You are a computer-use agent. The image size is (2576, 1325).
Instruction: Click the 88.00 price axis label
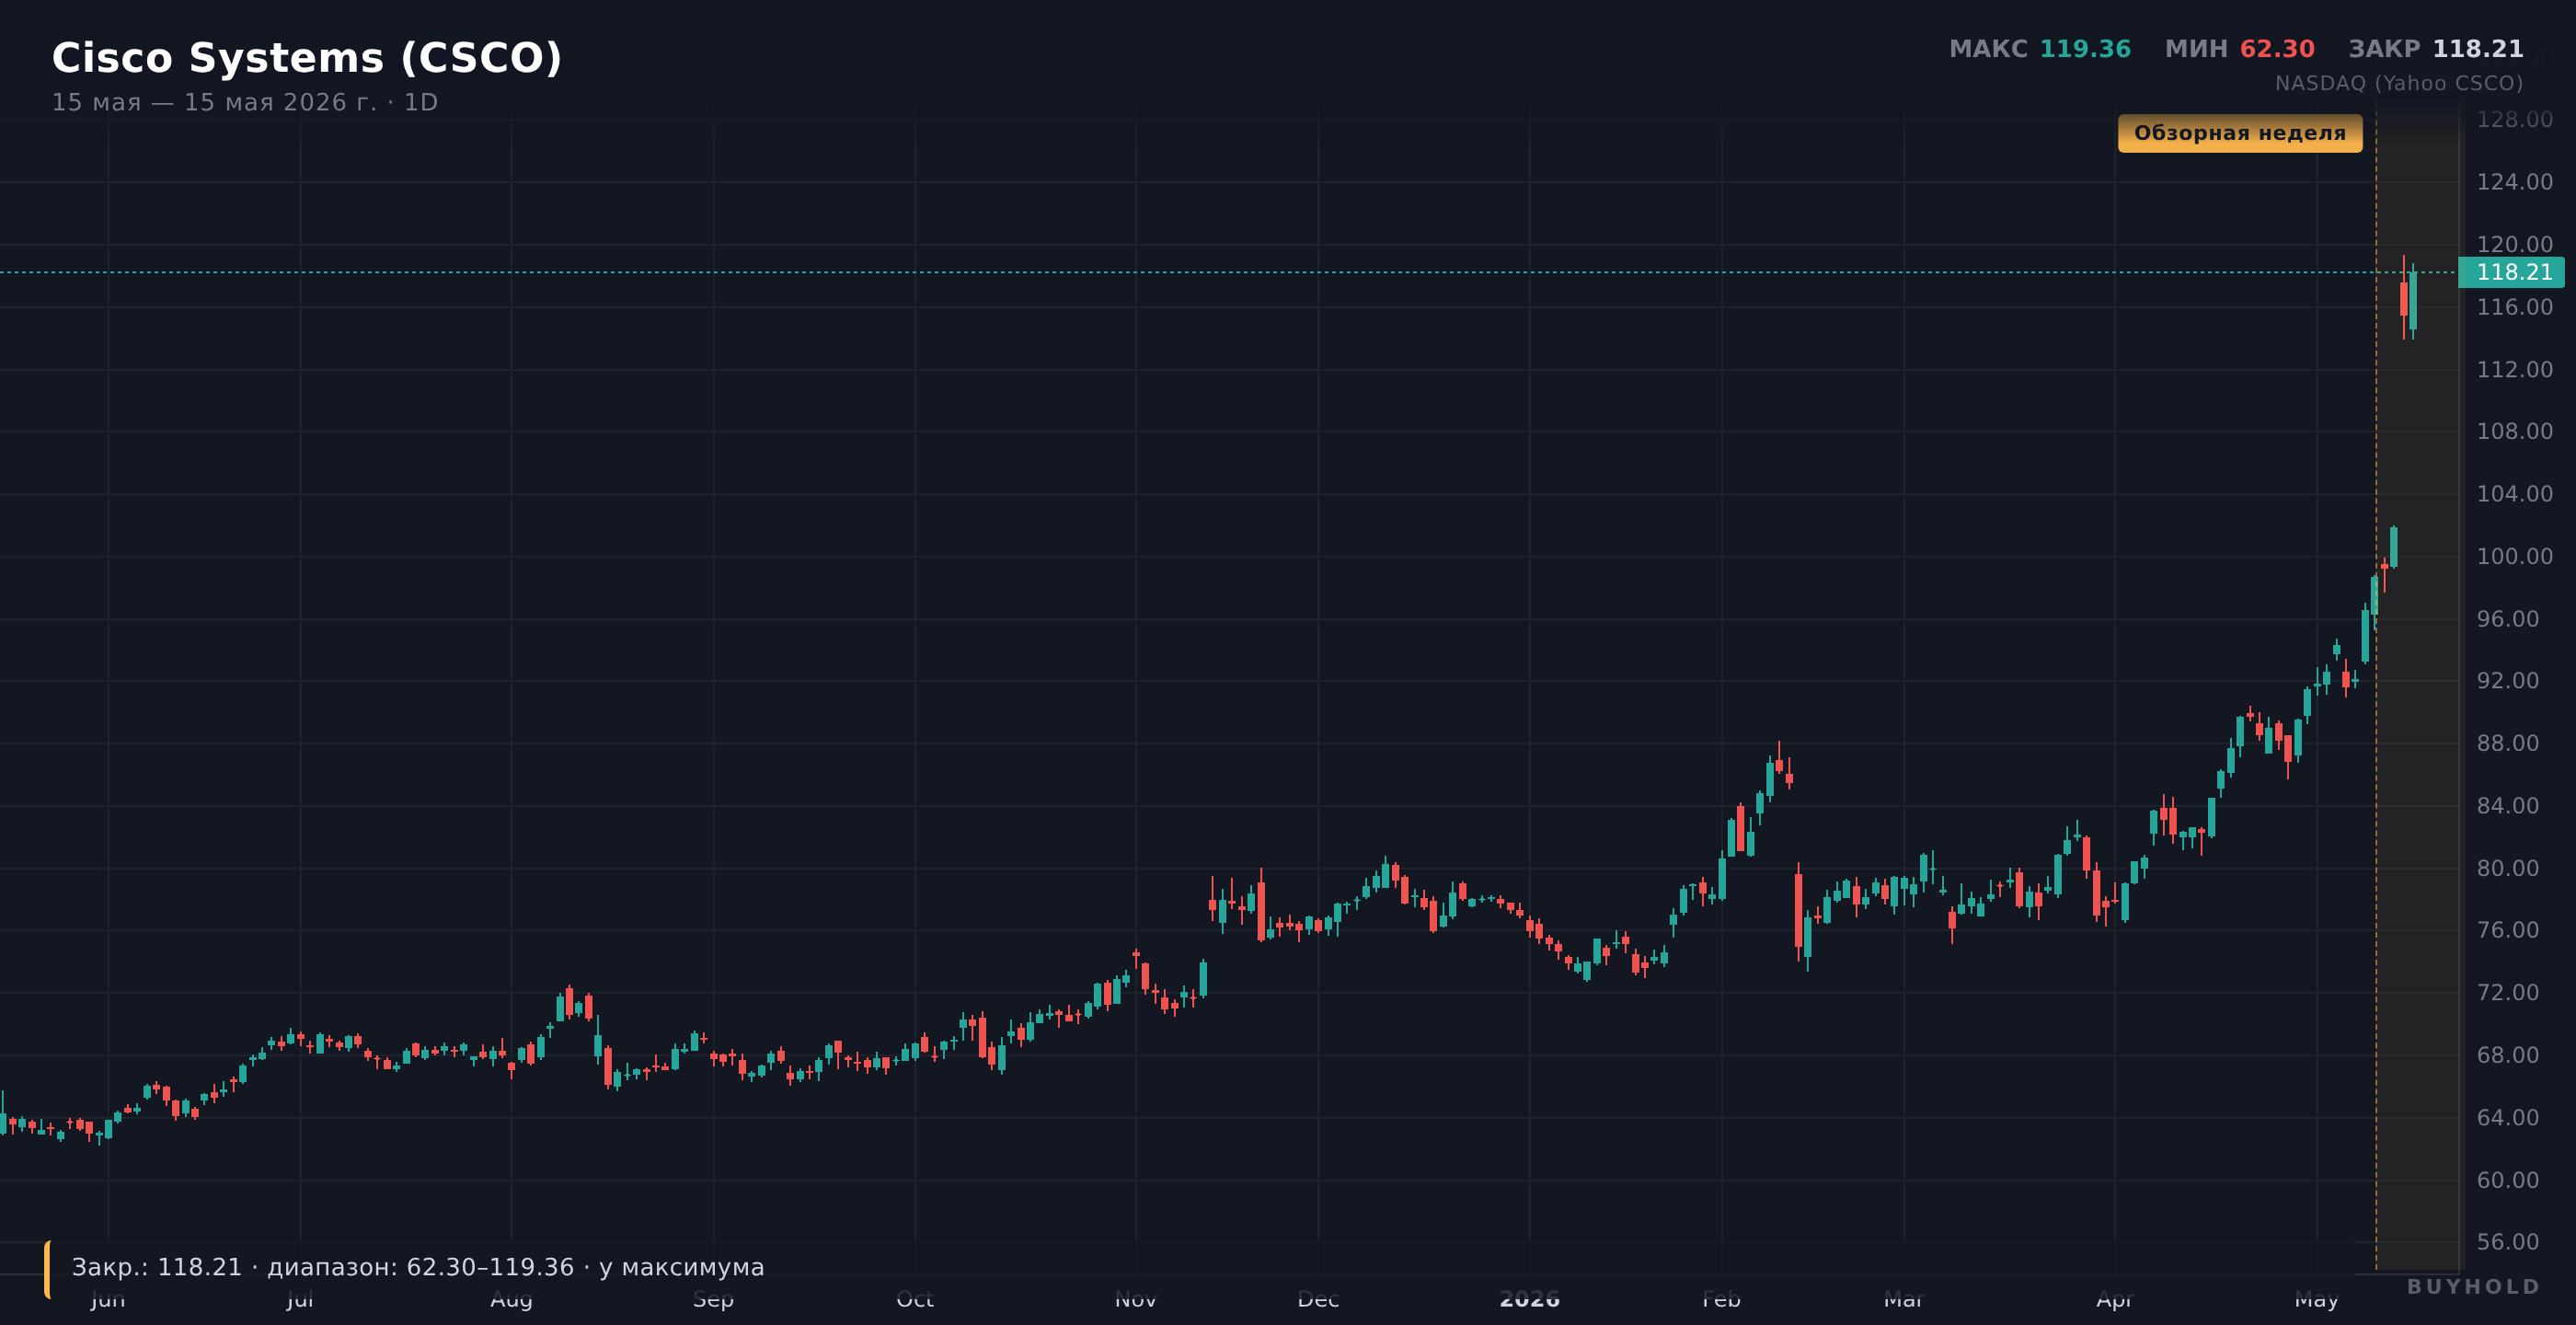2507,743
